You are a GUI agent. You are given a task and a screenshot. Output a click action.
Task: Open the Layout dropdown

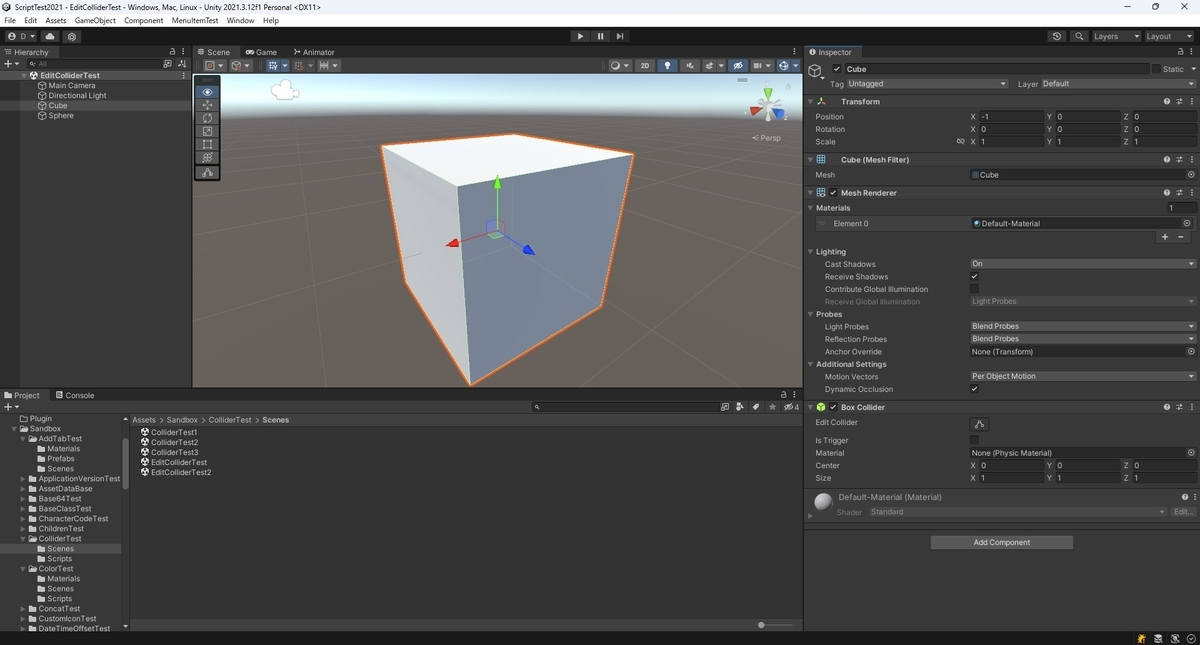(1168, 35)
